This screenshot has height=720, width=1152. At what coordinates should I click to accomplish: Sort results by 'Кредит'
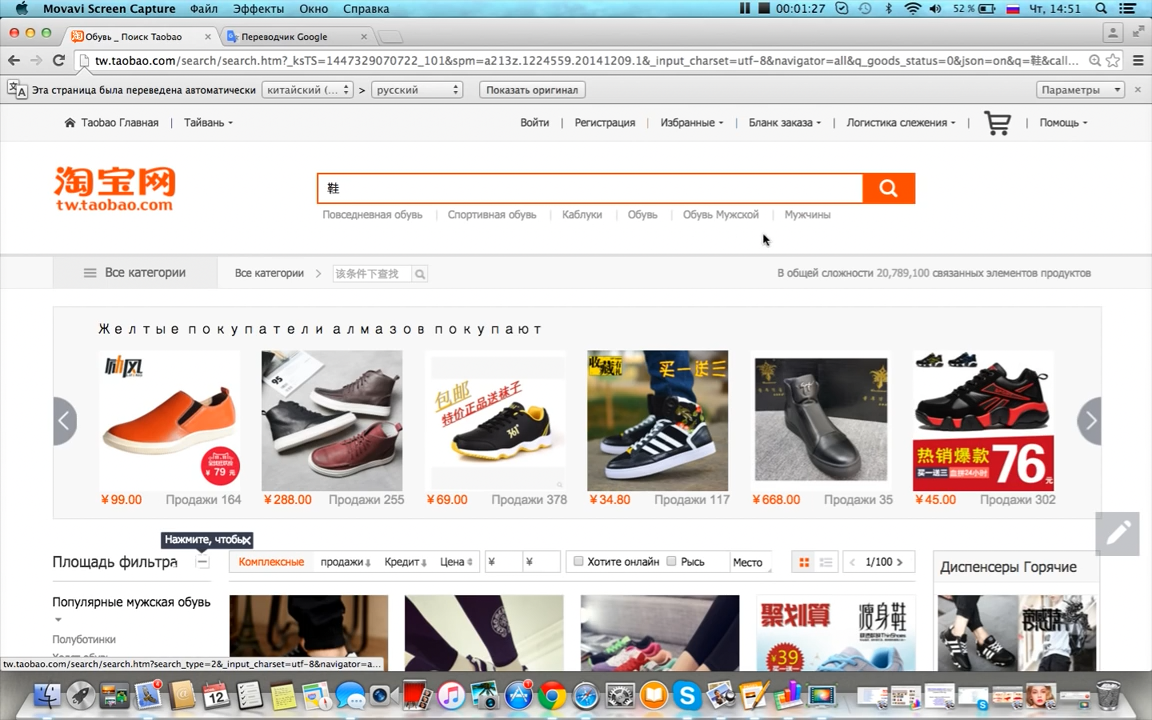406,562
